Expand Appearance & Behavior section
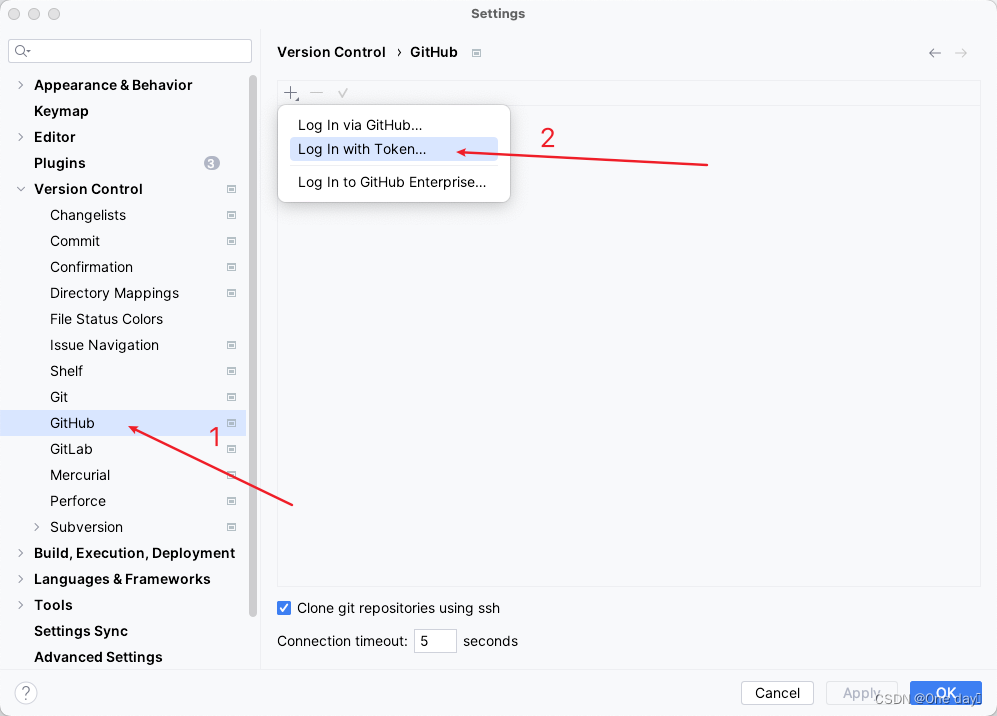Viewport: 997px width, 716px height. [x=20, y=85]
